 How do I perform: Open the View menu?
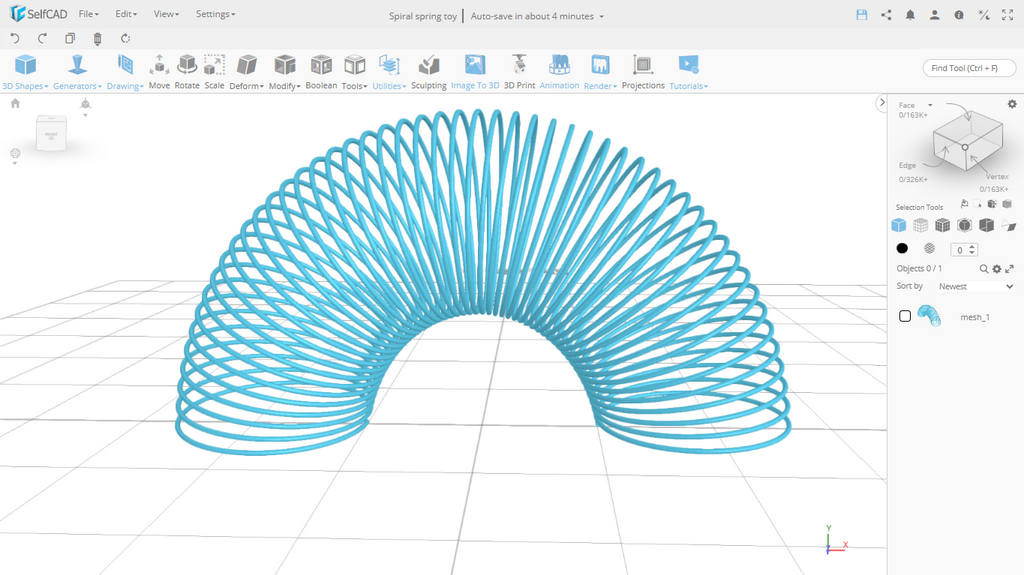pos(166,14)
